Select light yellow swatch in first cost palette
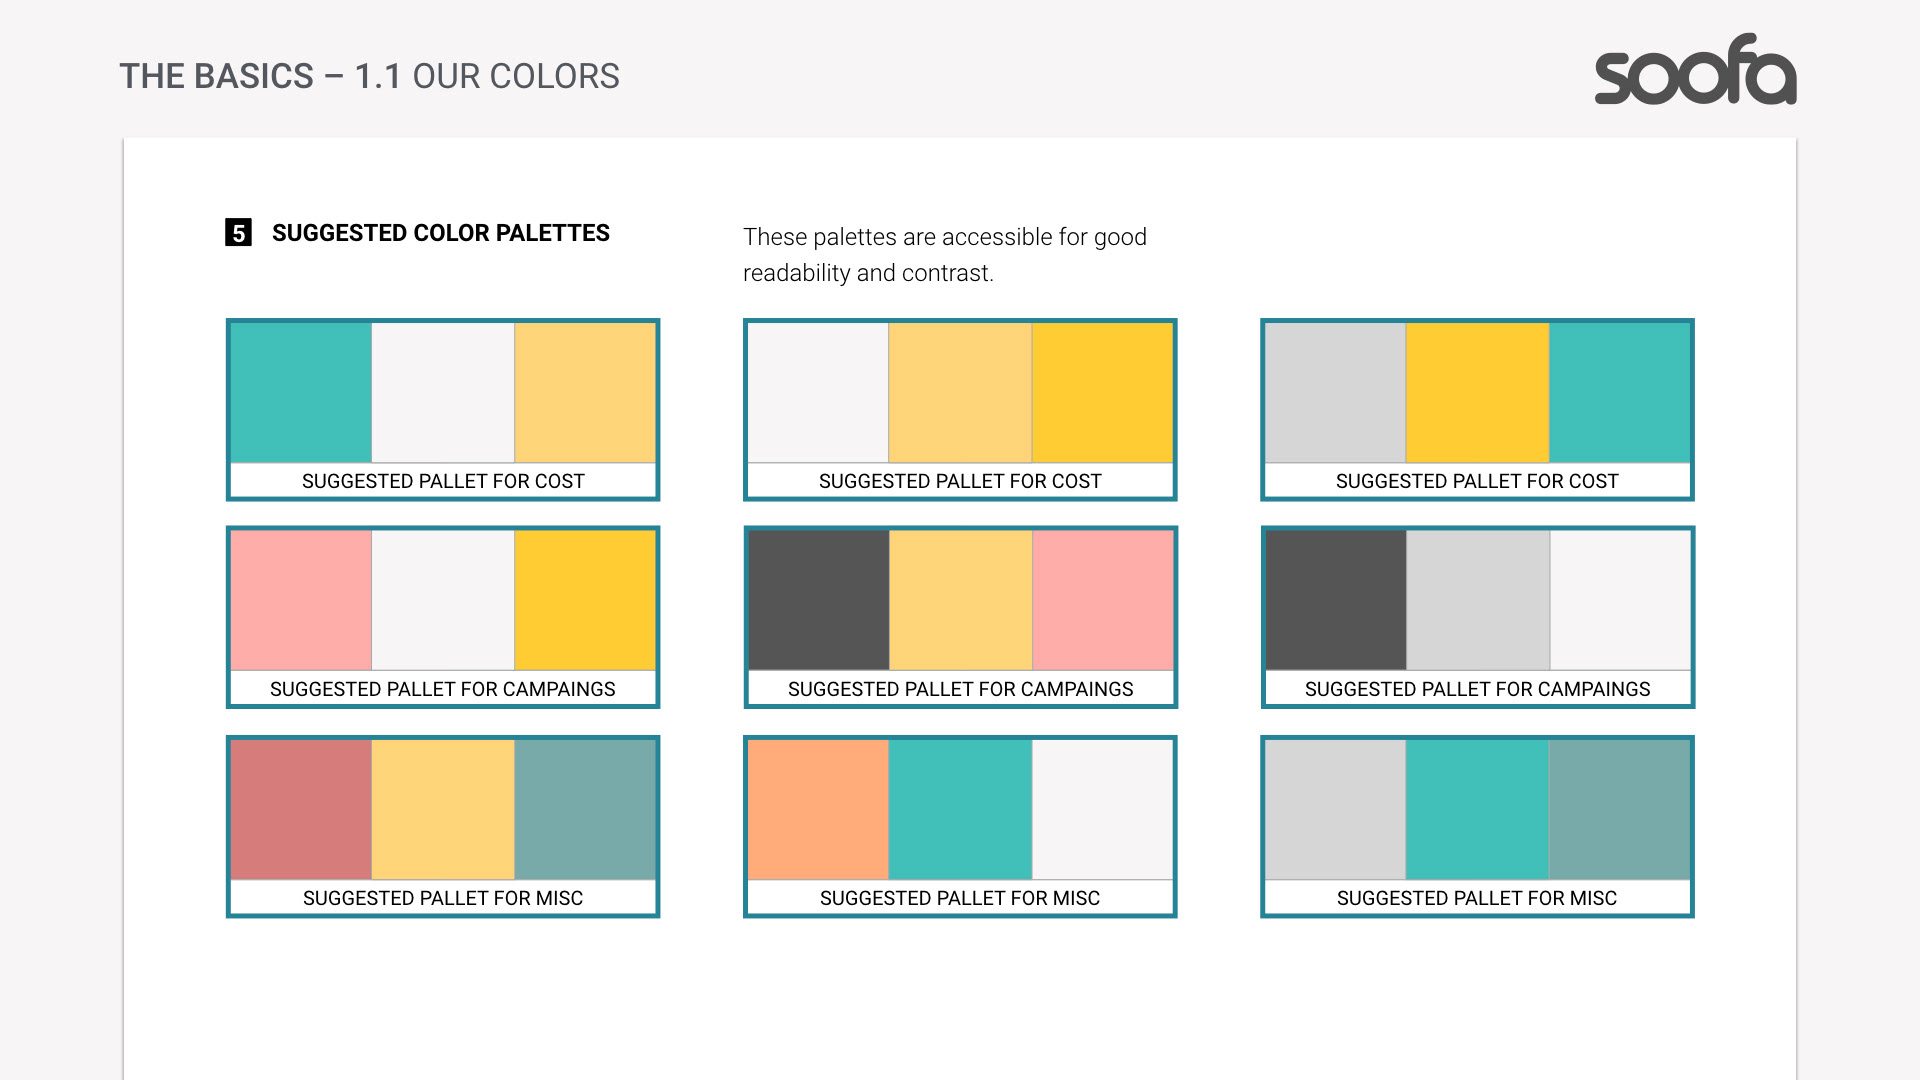 (585, 392)
